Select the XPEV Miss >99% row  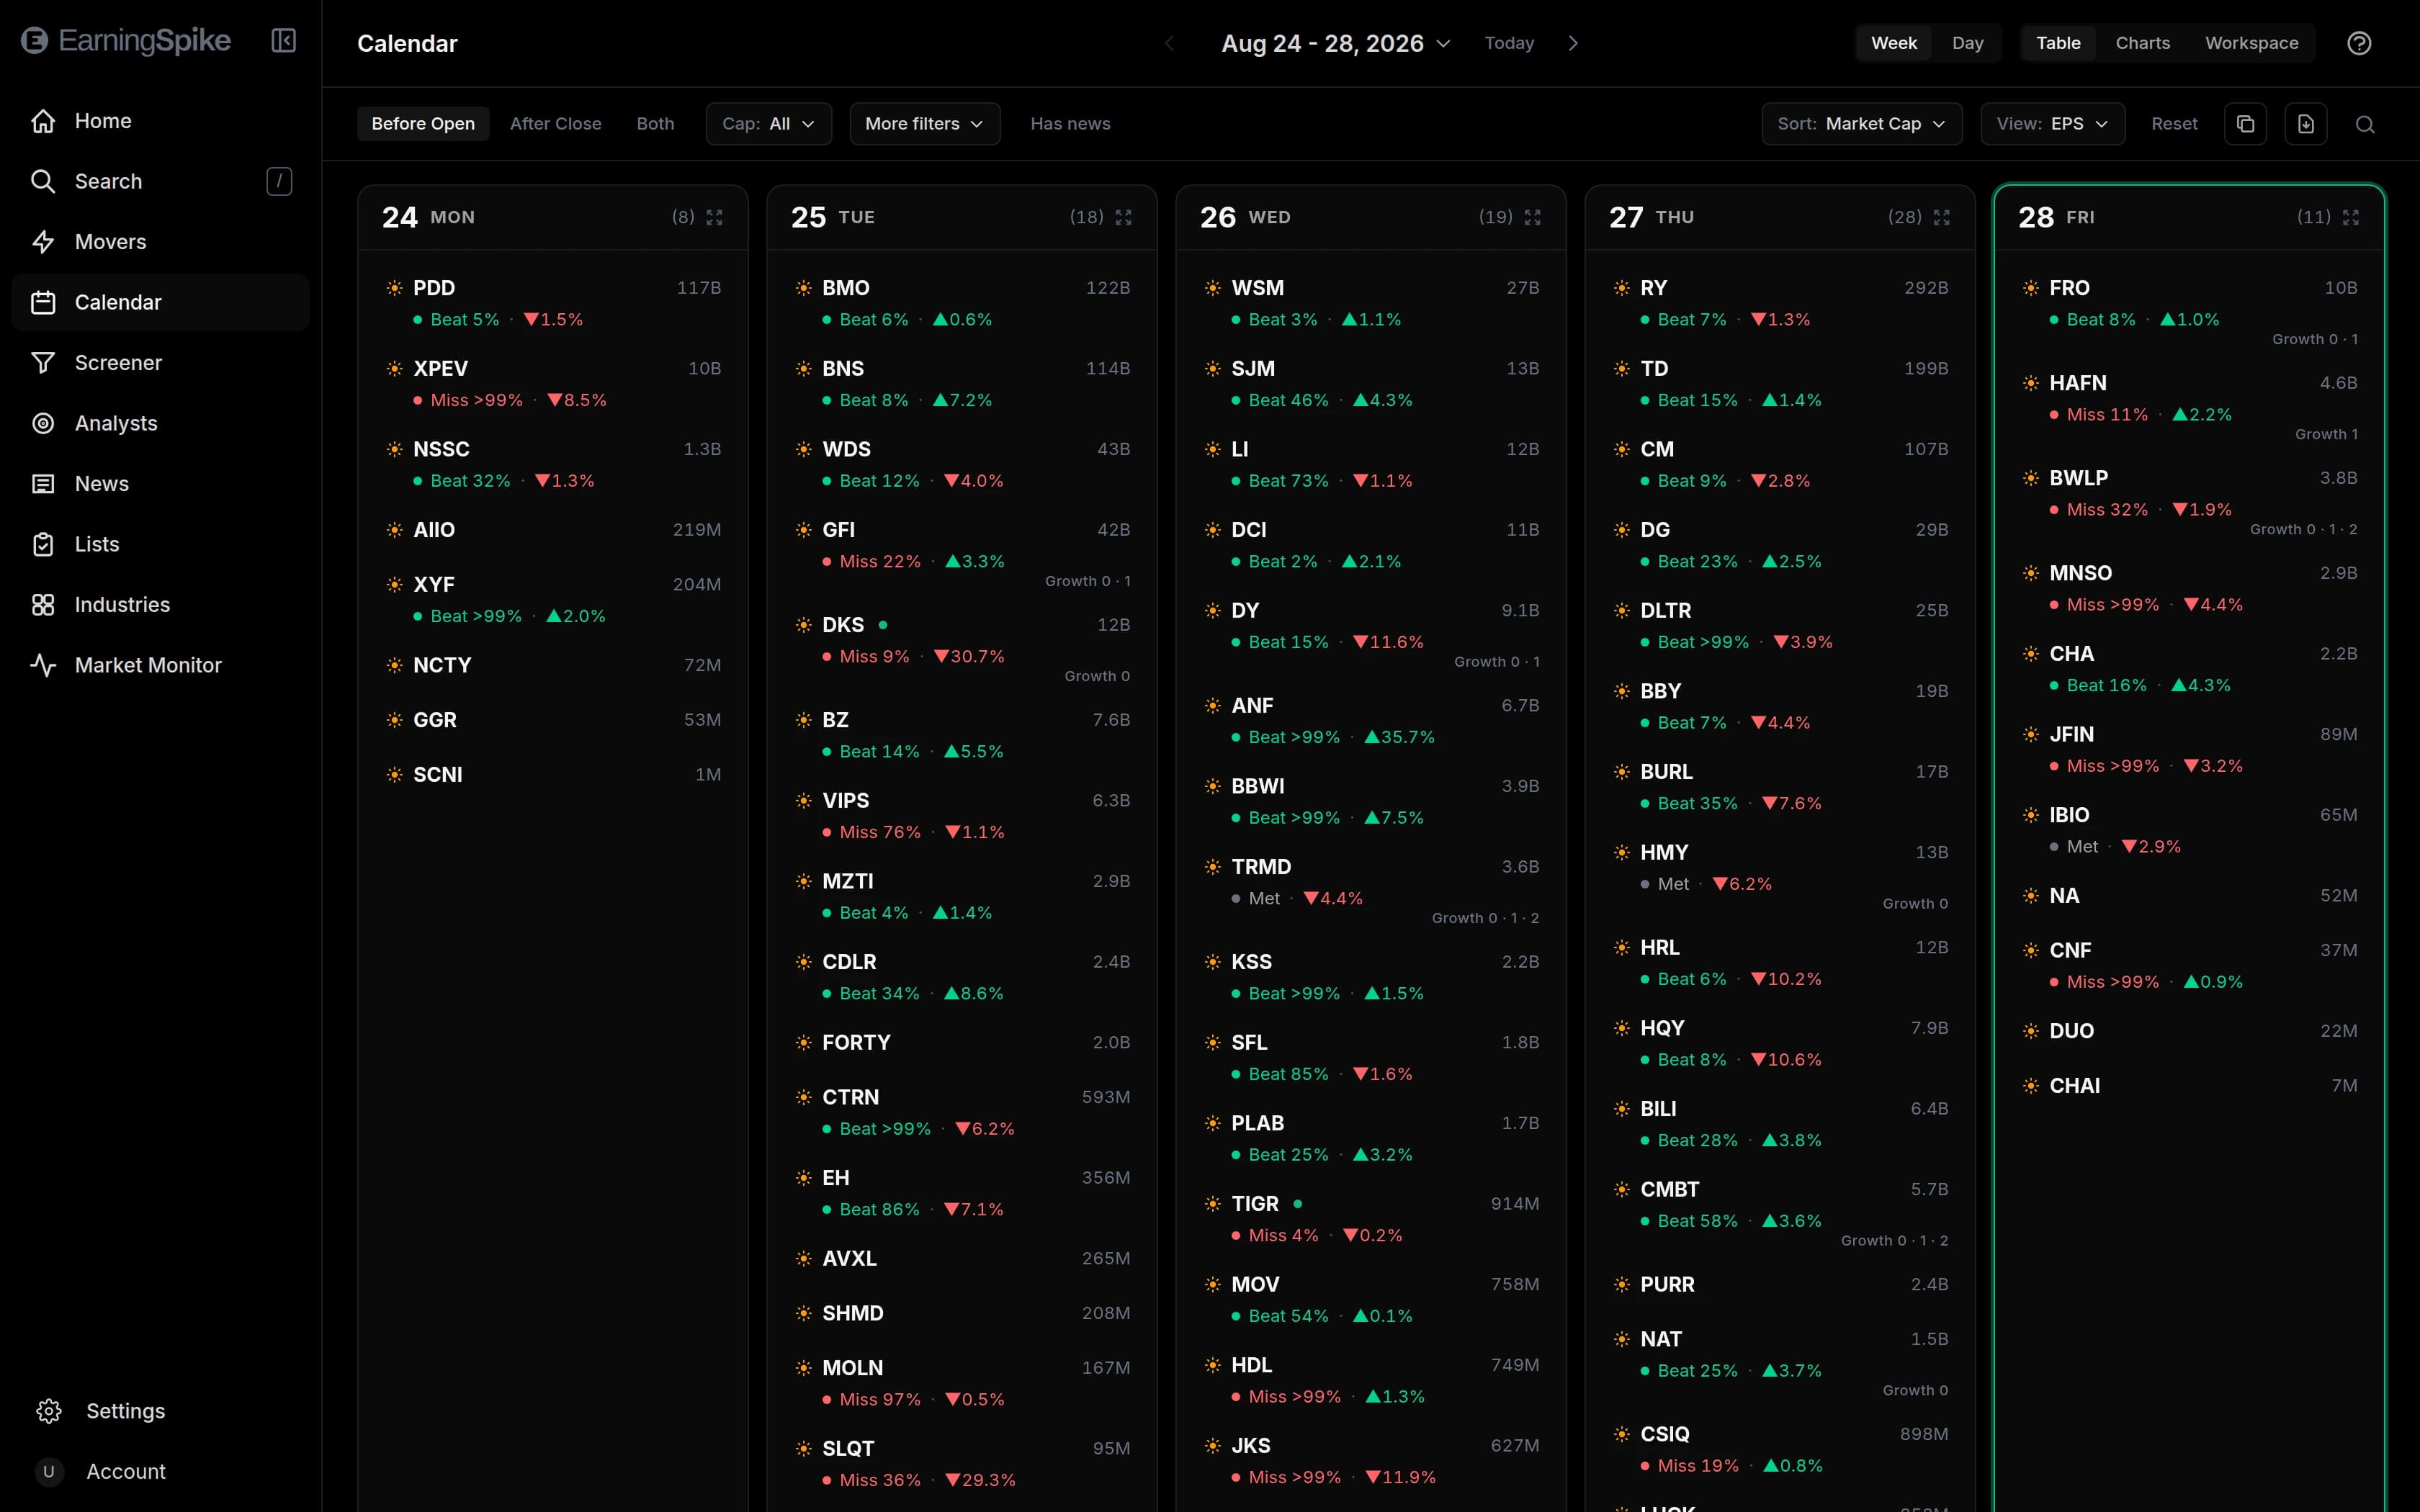553,384
